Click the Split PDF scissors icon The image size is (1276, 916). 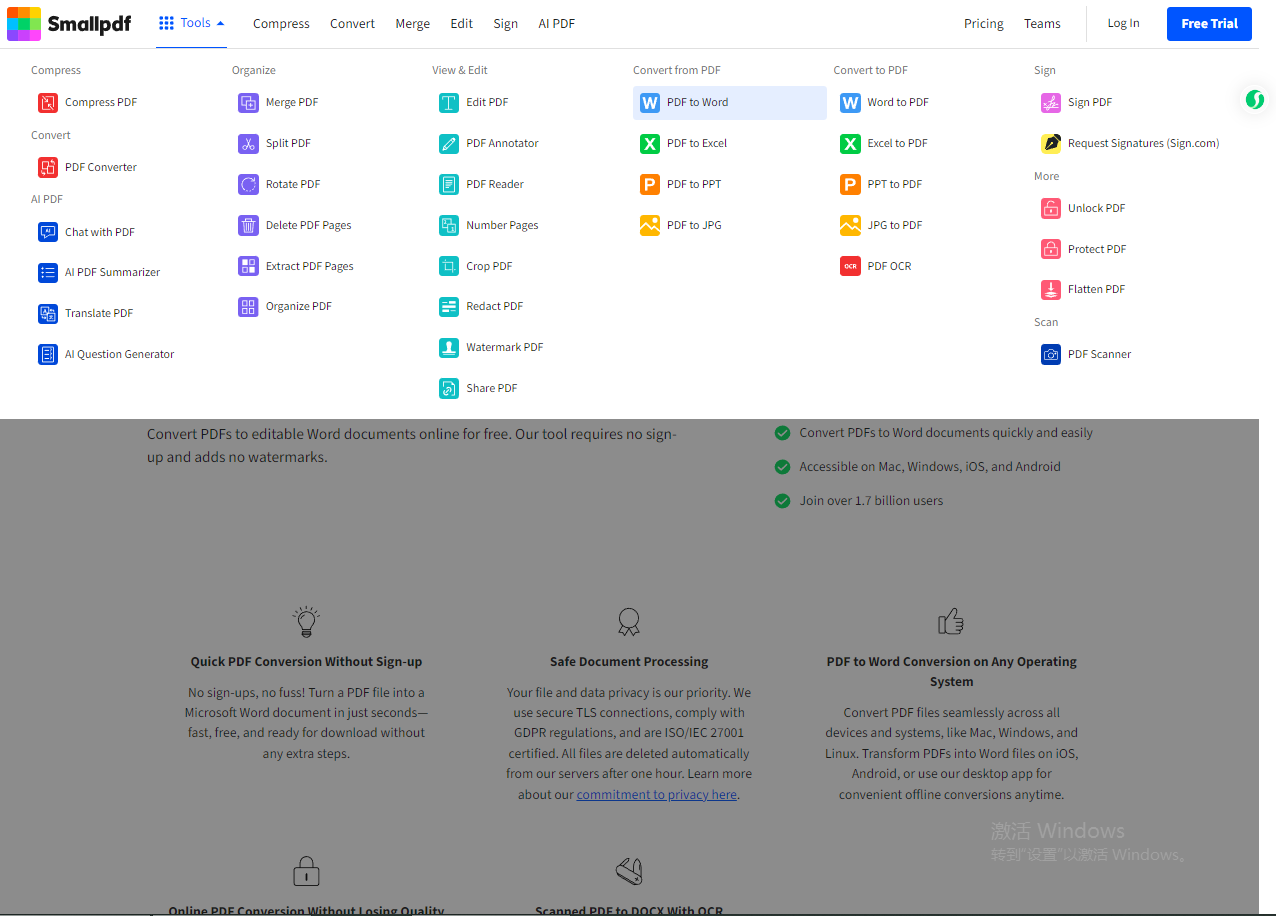click(x=248, y=144)
